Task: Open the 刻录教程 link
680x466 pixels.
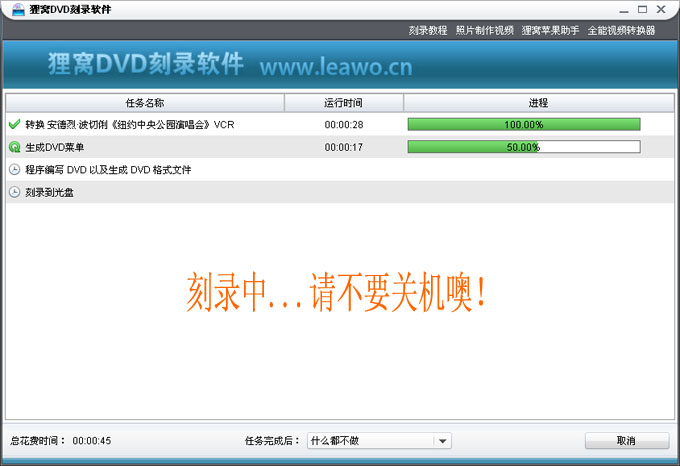Action: click(428, 30)
